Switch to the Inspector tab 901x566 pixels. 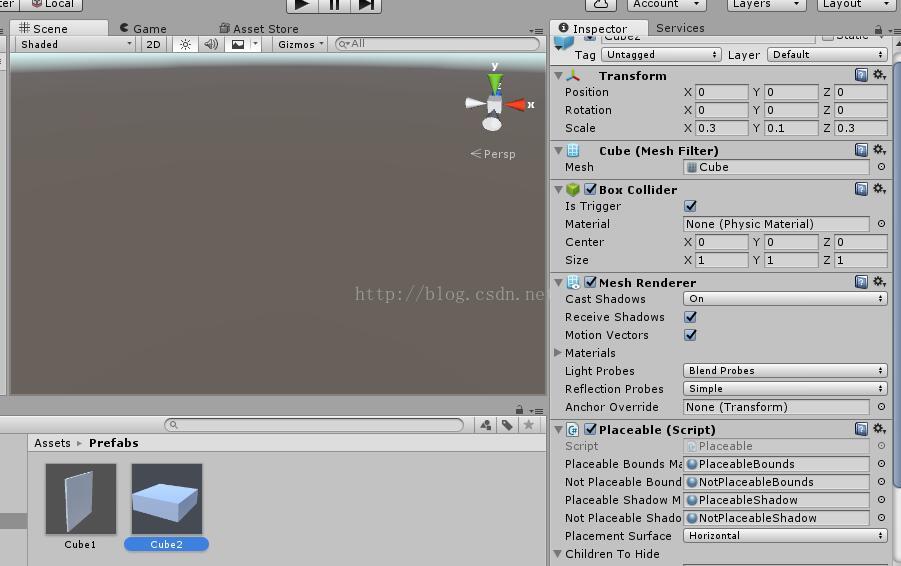tap(599, 28)
